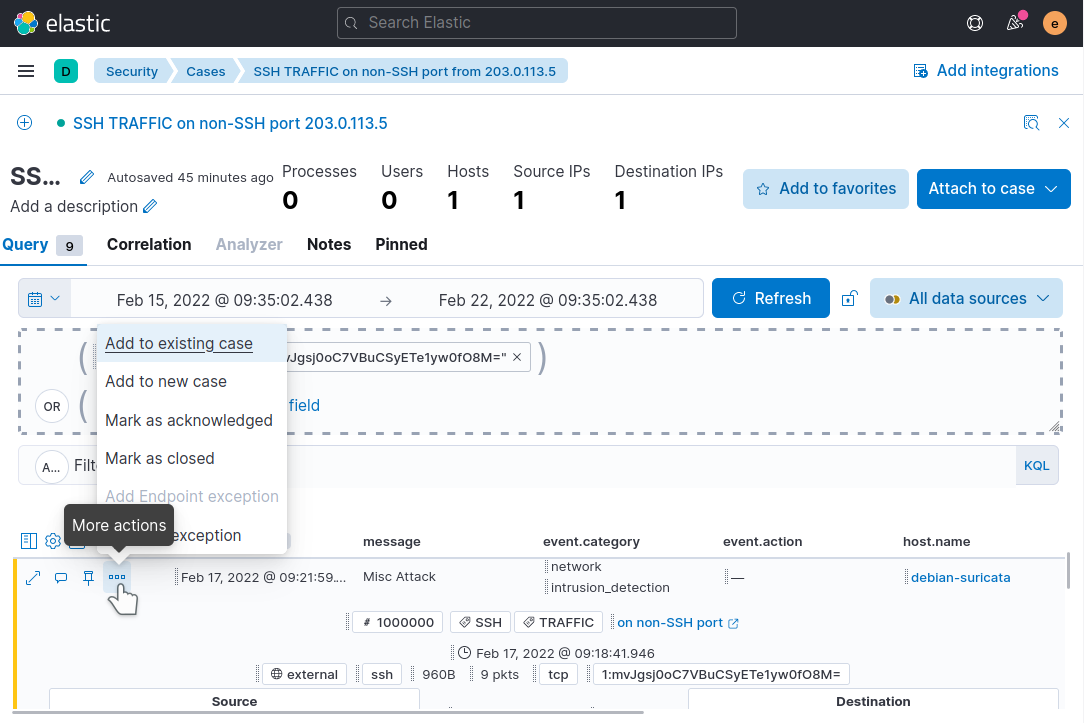The width and height of the screenshot is (1084, 723).
Task: Click the message column header
Action: 391,542
